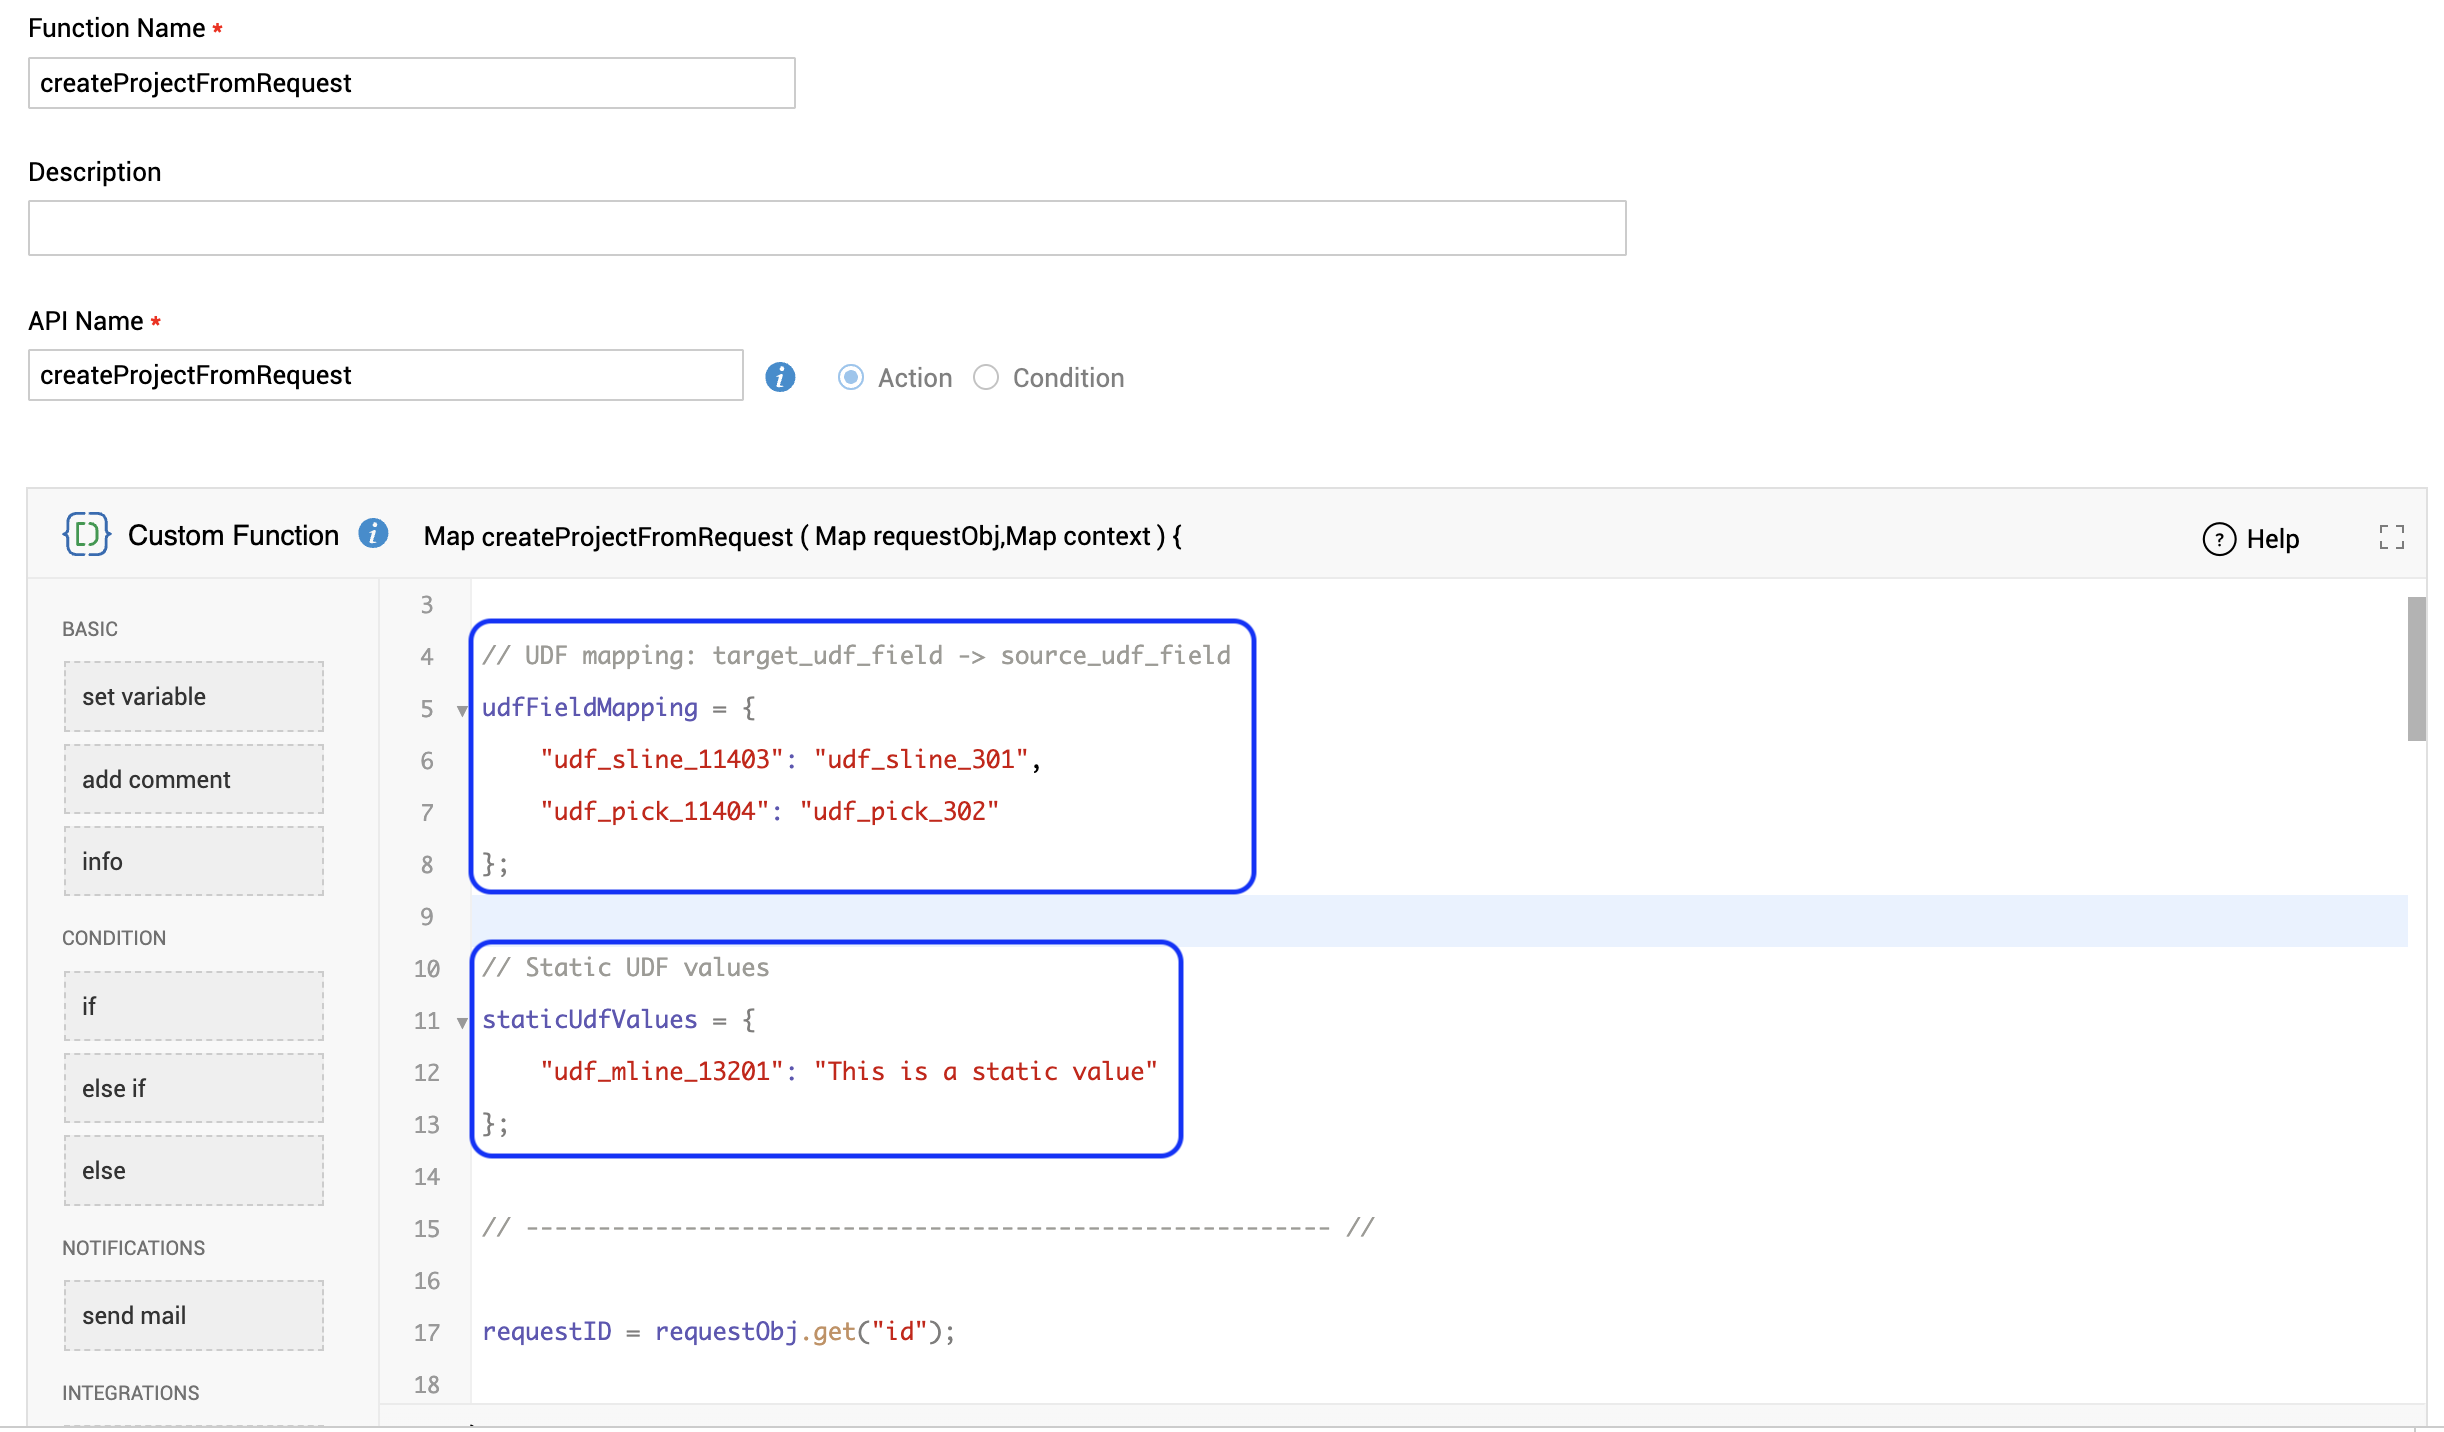
Task: Click the info icon beside Custom Function
Action: (373, 534)
